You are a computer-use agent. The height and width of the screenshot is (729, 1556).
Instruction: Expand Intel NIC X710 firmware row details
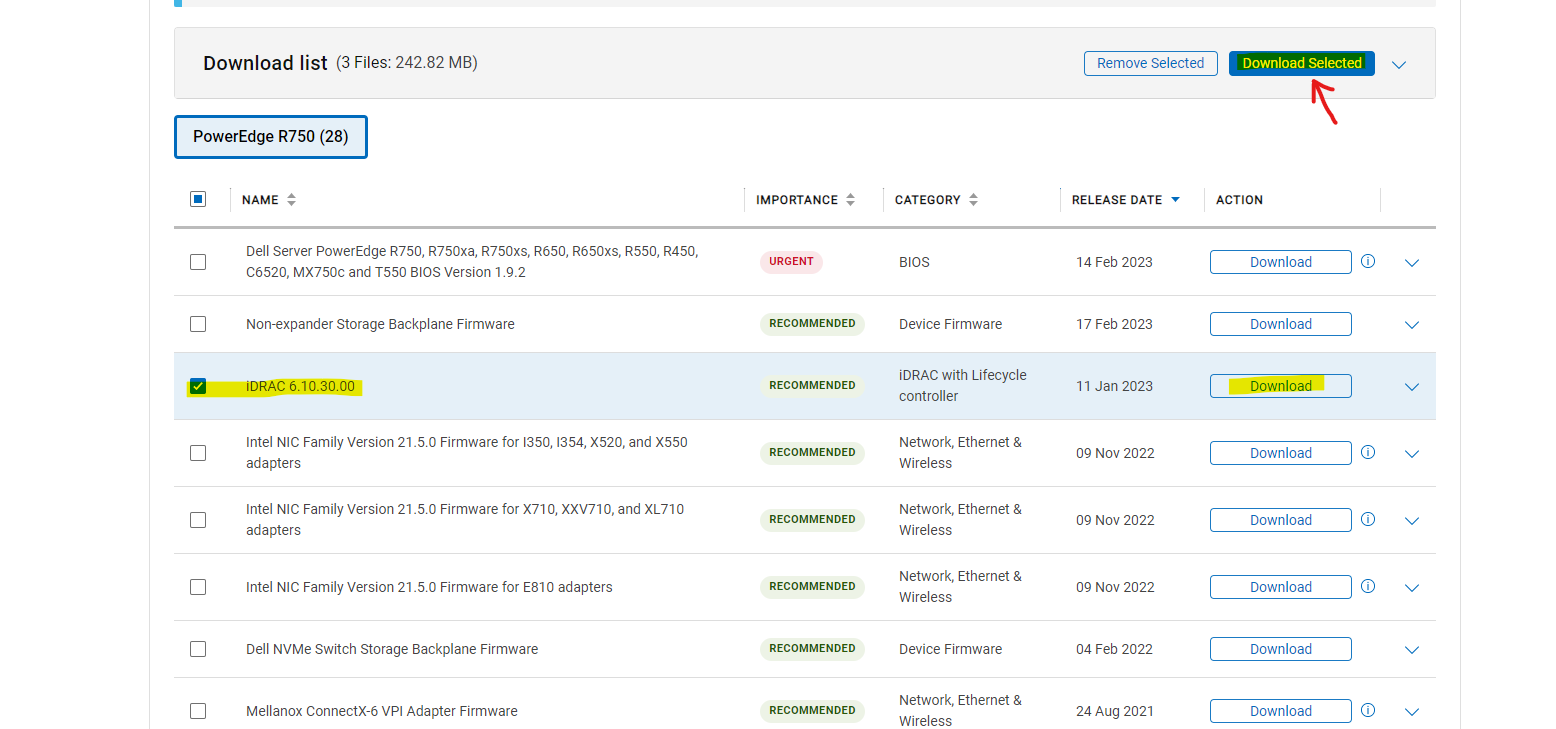click(x=1412, y=521)
